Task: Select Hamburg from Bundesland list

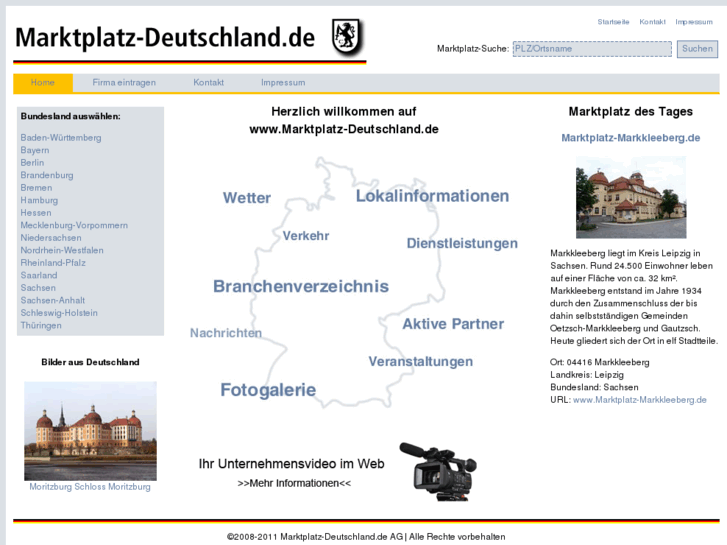Action: [39, 200]
